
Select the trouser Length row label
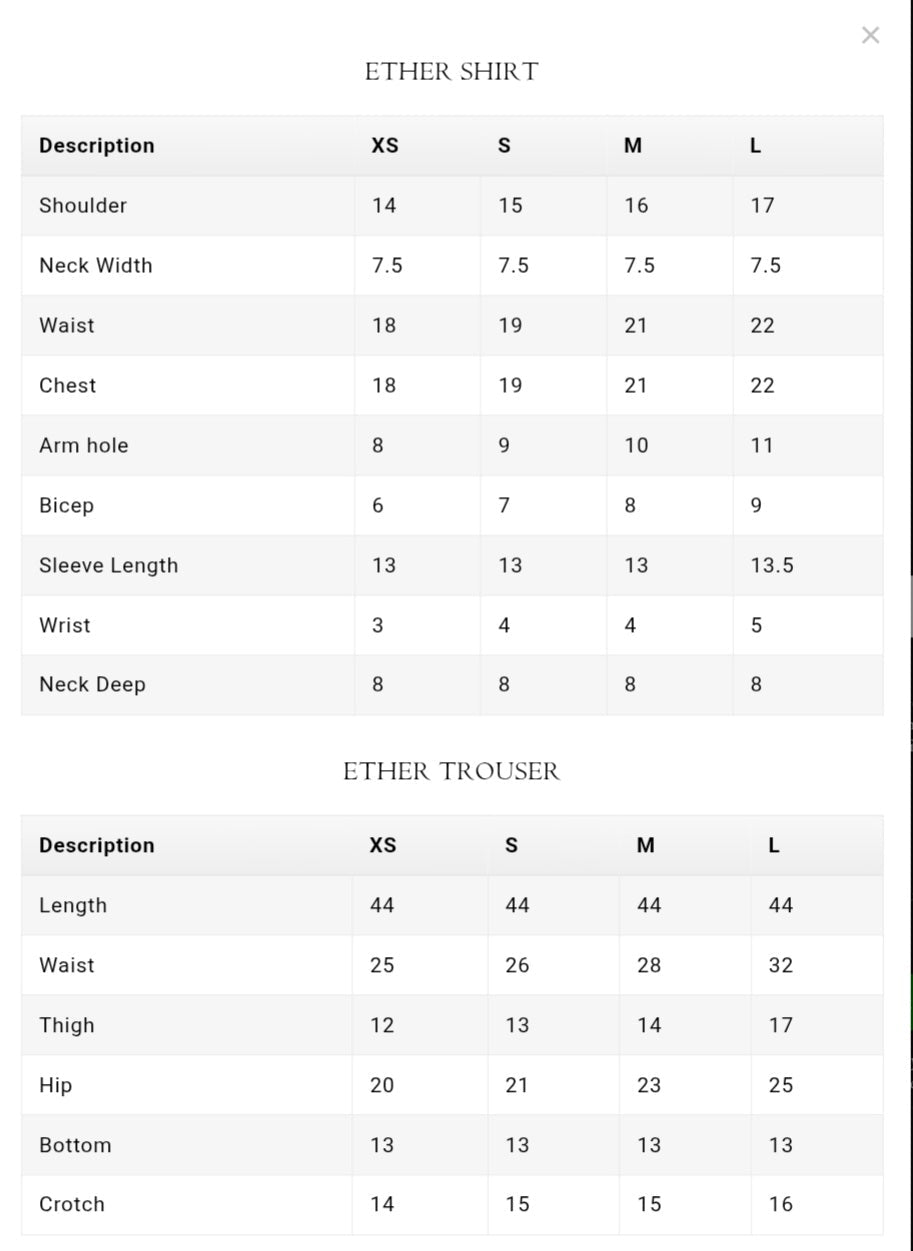point(73,905)
